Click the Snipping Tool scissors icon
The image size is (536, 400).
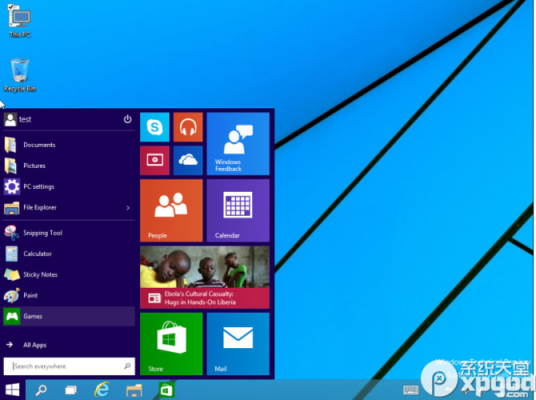(x=12, y=233)
